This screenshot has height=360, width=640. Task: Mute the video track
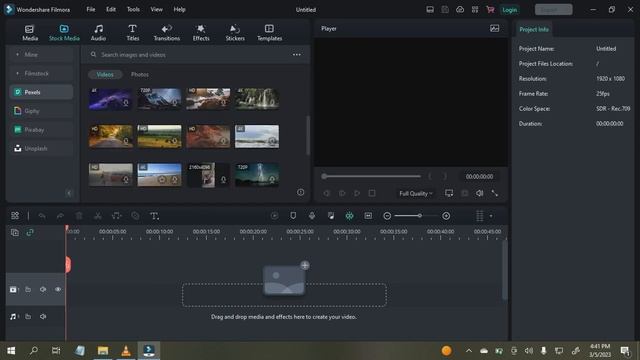coord(43,289)
